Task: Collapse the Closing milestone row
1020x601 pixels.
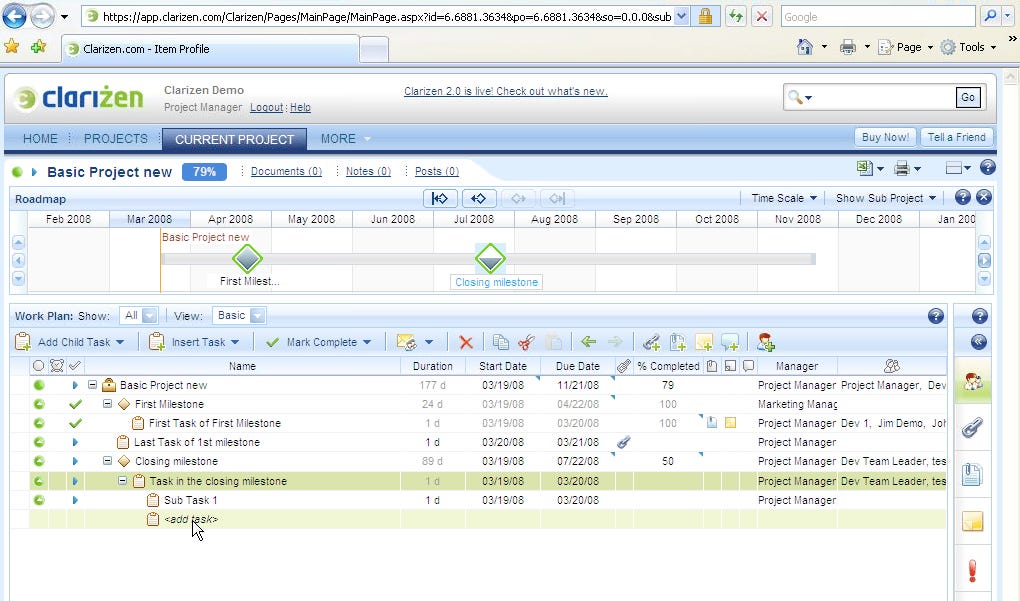Action: tap(108, 462)
